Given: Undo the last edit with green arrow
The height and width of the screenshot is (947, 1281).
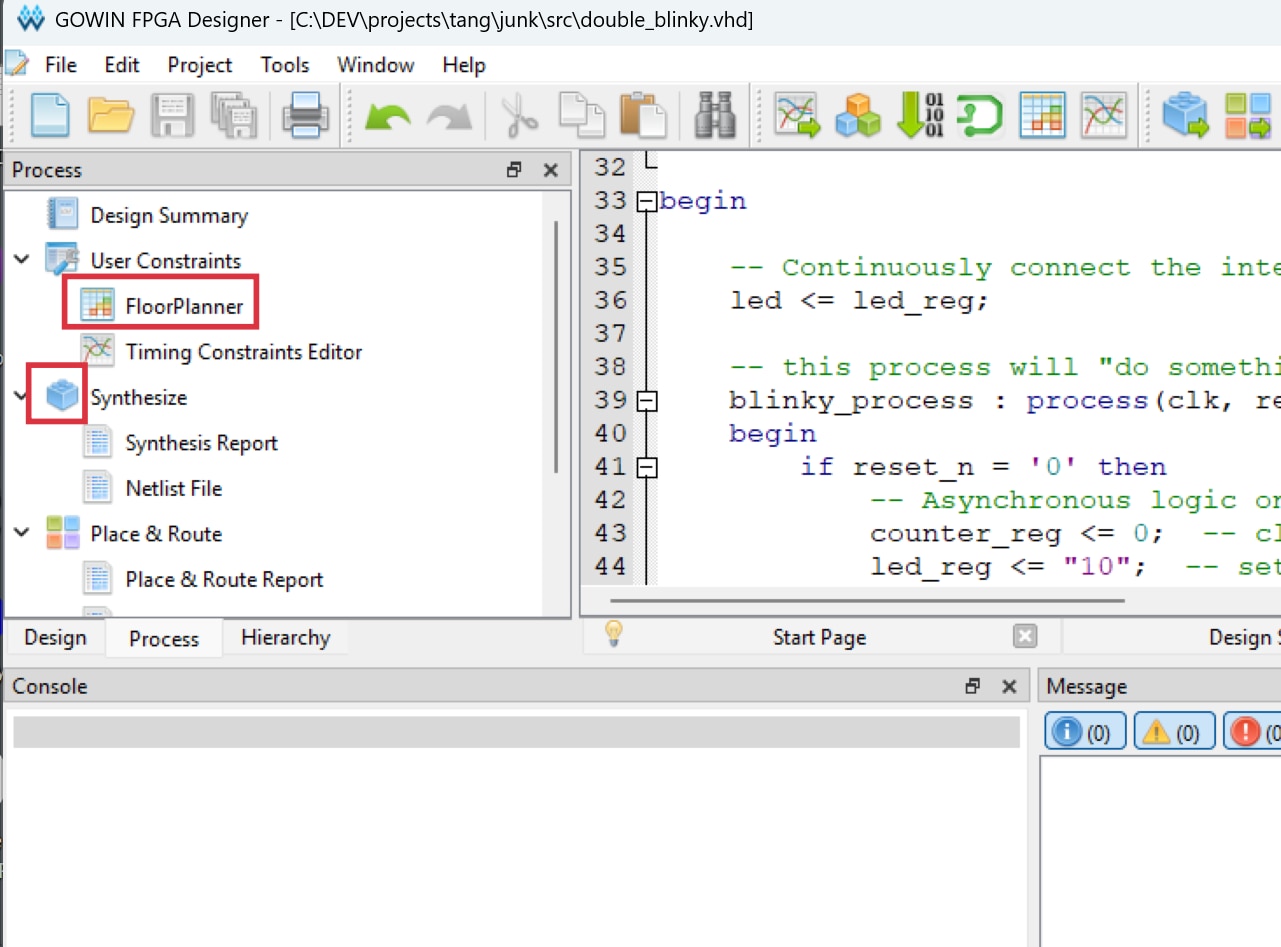Looking at the screenshot, I should [388, 116].
